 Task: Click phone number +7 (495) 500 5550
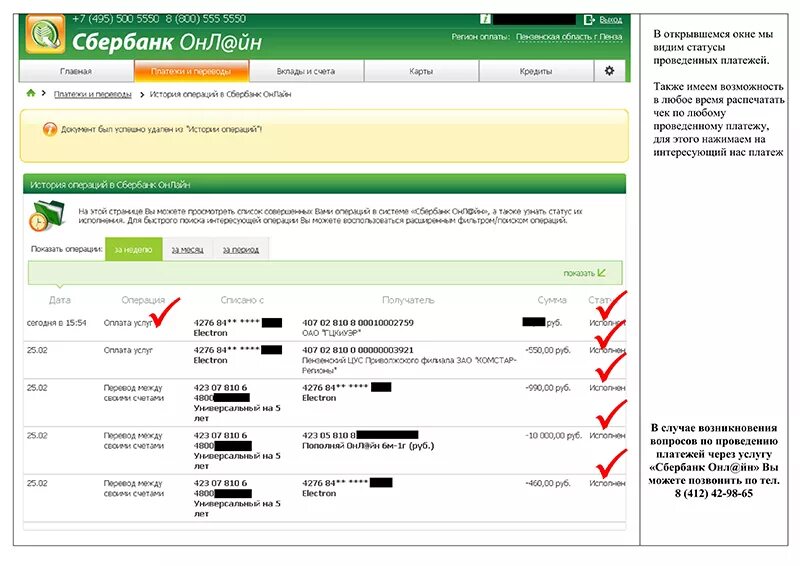tap(115, 19)
